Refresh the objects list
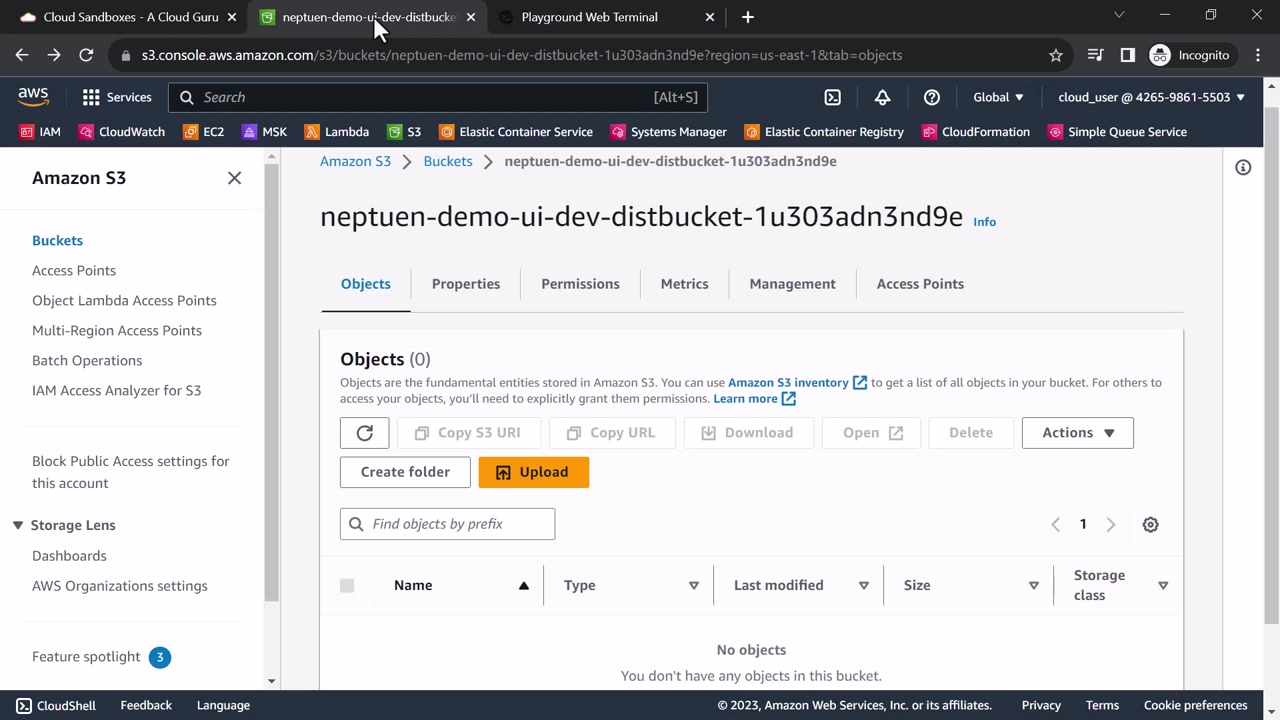 pos(364,433)
